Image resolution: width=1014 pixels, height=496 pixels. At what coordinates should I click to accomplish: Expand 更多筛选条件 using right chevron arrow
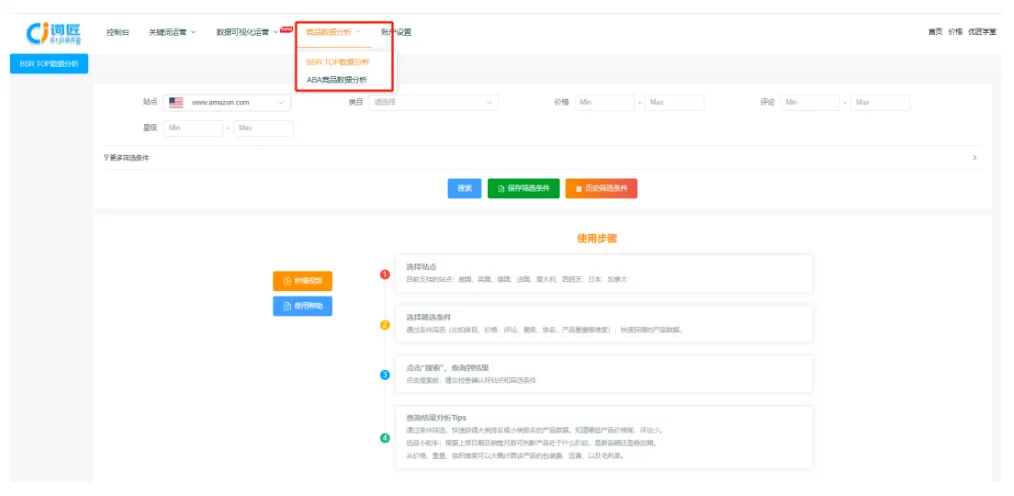[975, 158]
